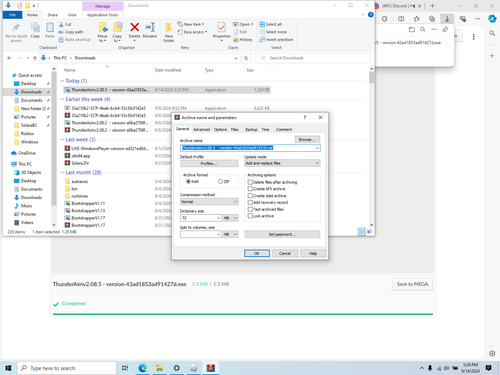Open the Share ribbon tab
500x375 pixels.
point(52,15)
